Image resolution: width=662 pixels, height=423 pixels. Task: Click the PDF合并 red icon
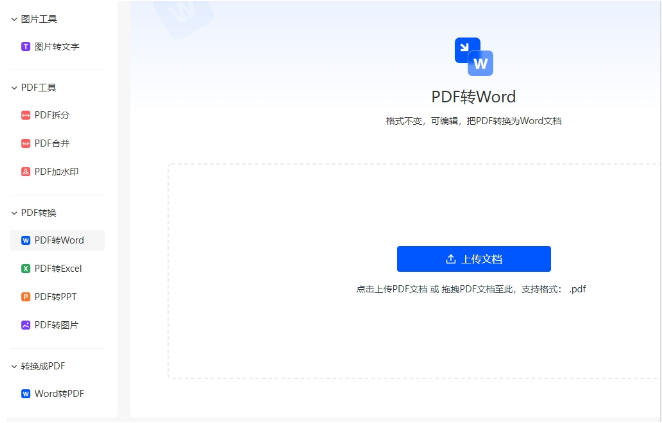pyautogui.click(x=26, y=144)
